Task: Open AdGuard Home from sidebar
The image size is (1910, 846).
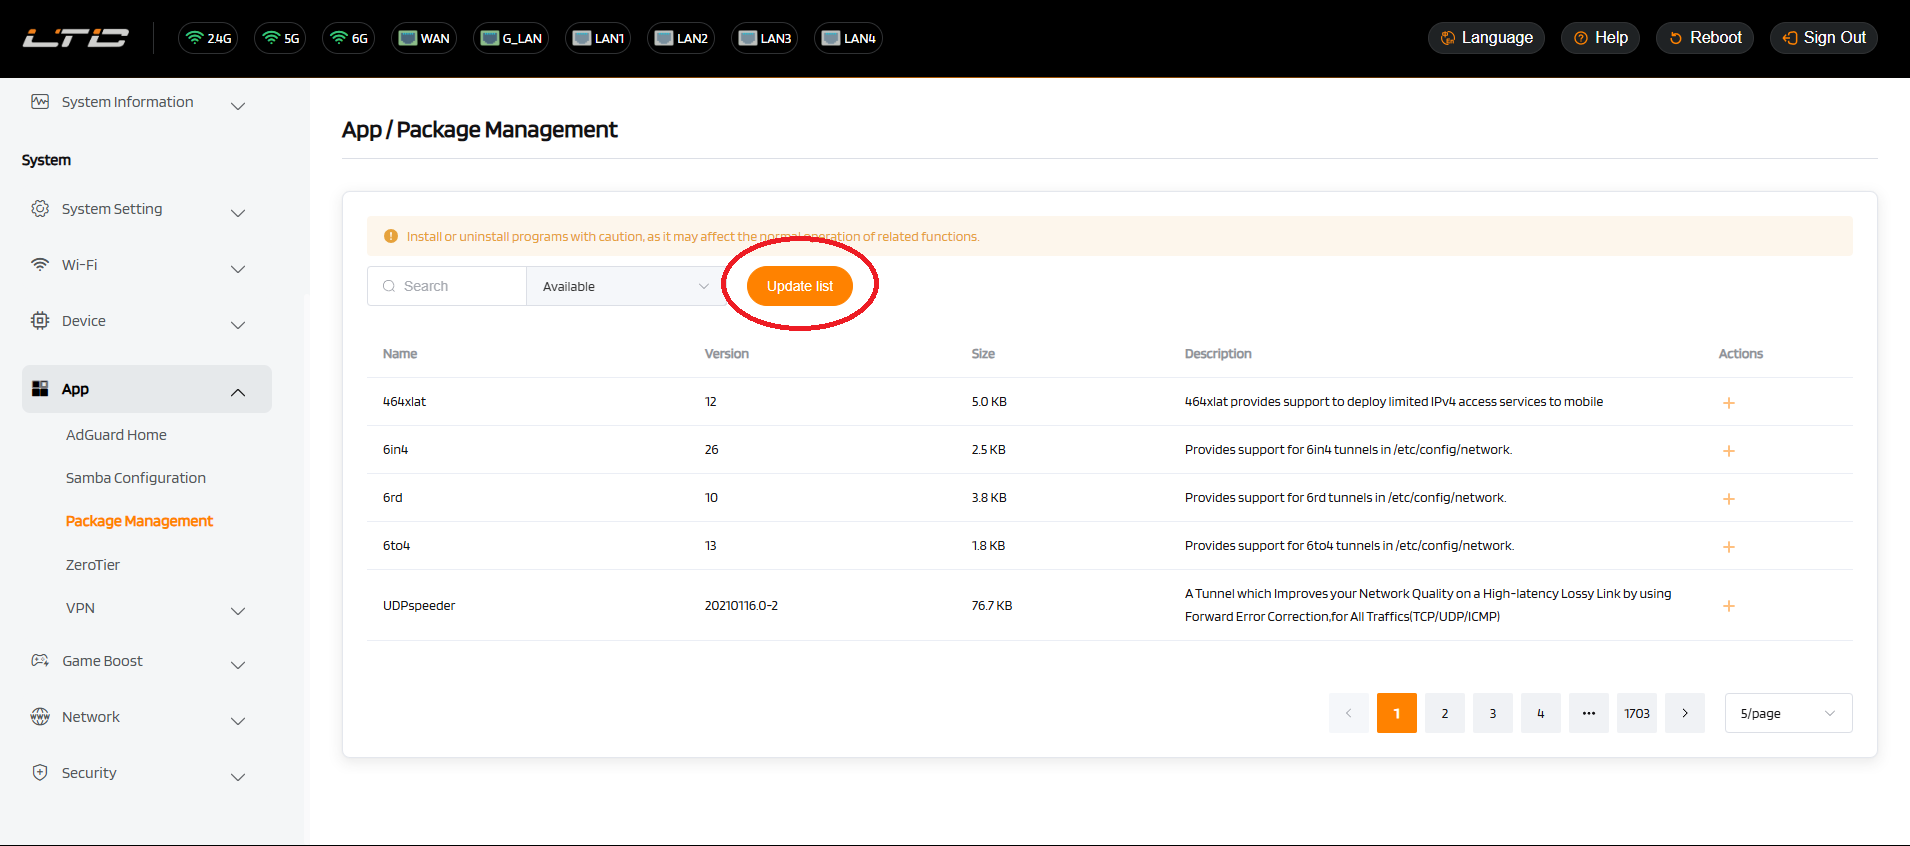Action: click(116, 435)
